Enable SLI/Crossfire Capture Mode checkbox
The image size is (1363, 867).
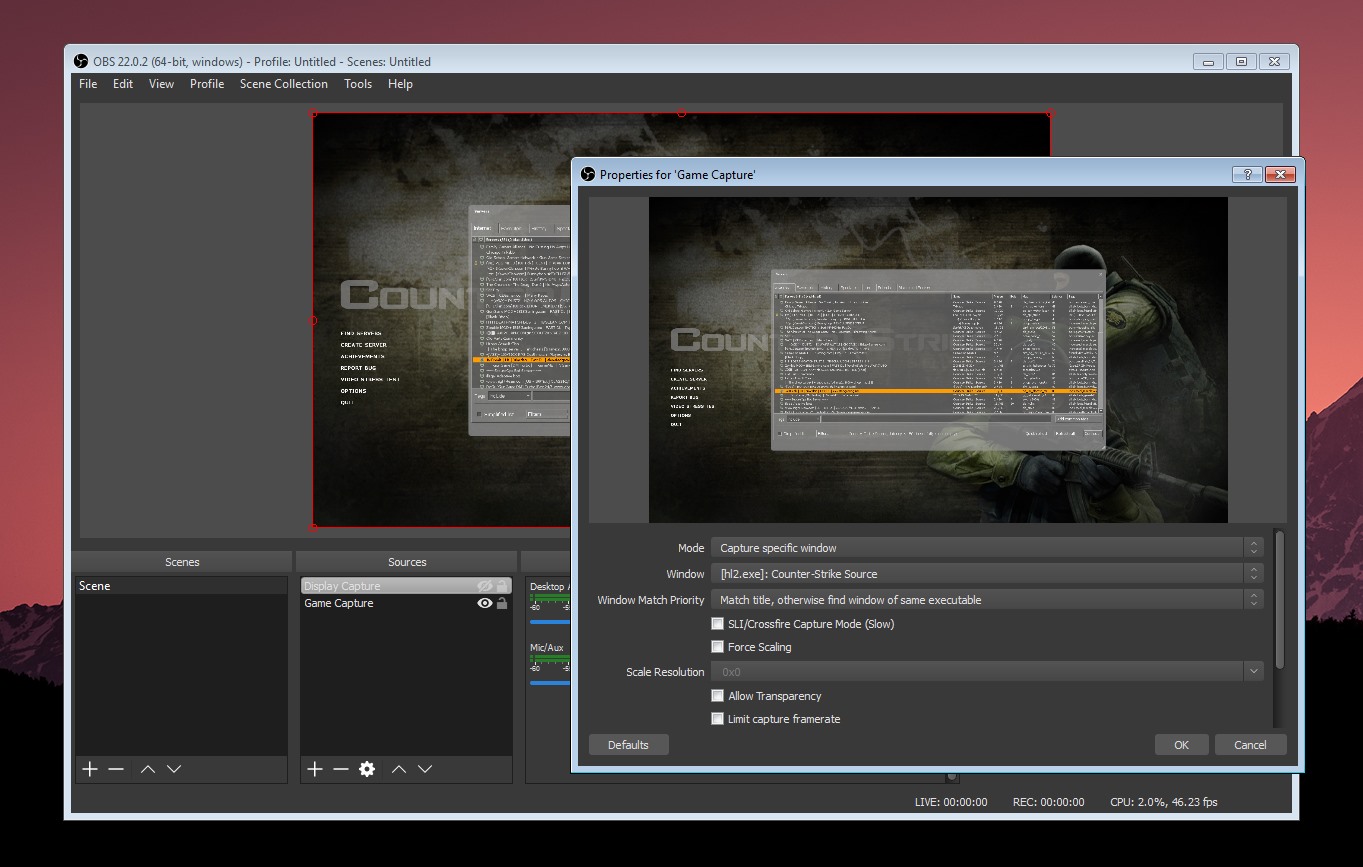pos(717,624)
